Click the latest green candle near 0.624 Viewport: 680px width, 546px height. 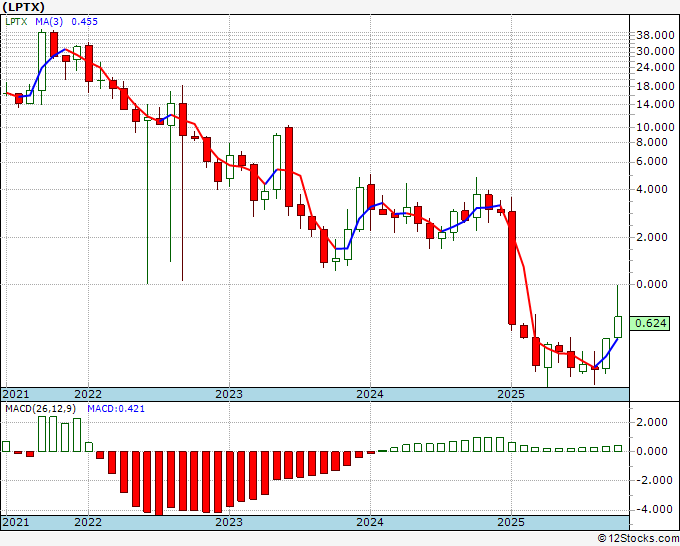618,327
